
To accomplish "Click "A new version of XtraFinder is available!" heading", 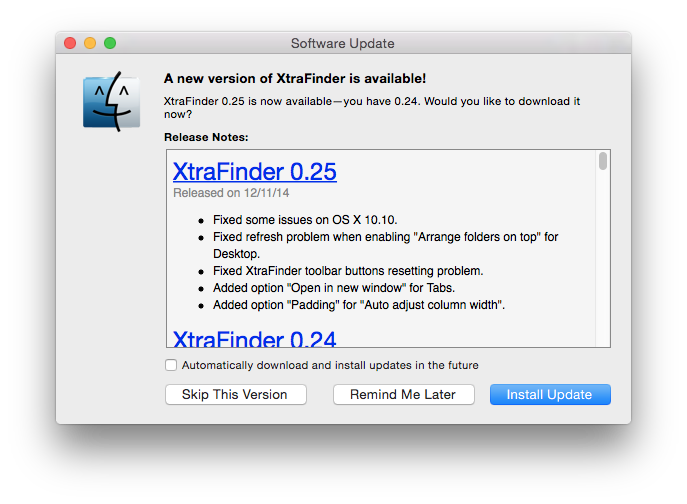I will click(295, 78).
